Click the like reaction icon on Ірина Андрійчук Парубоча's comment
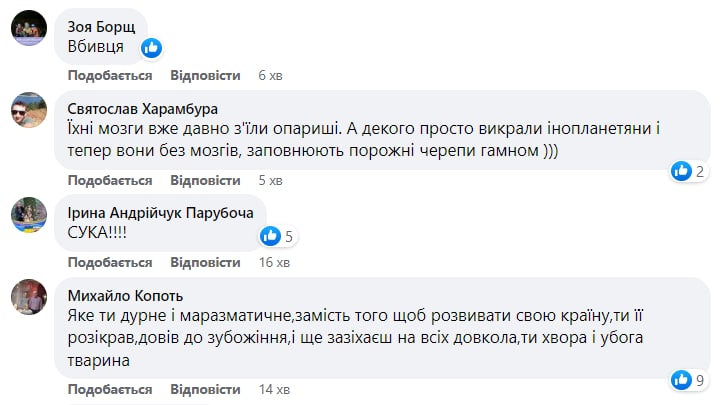723x405 pixels. 270,236
